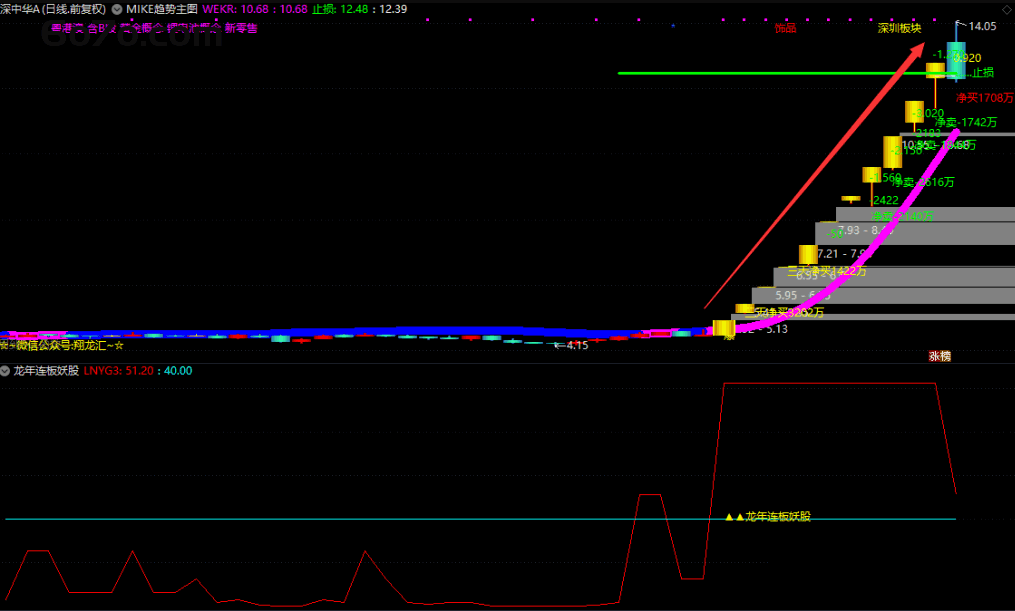Click the 净买1708万 net-buy annotation
This screenshot has width=1015, height=611.
click(x=984, y=98)
